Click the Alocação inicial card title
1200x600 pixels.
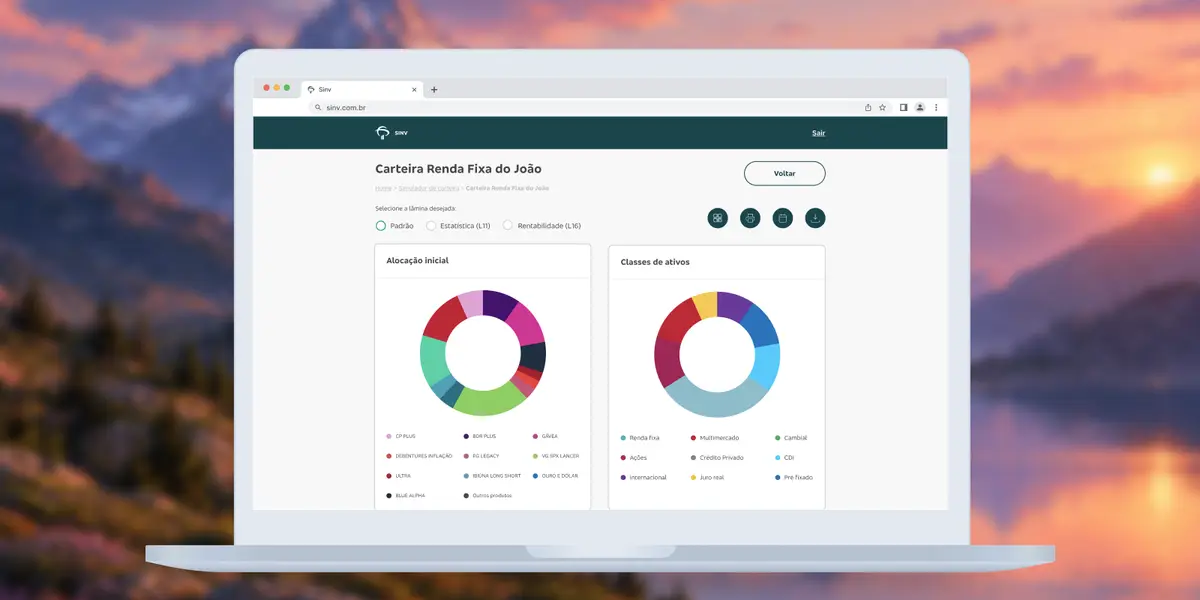(417, 261)
